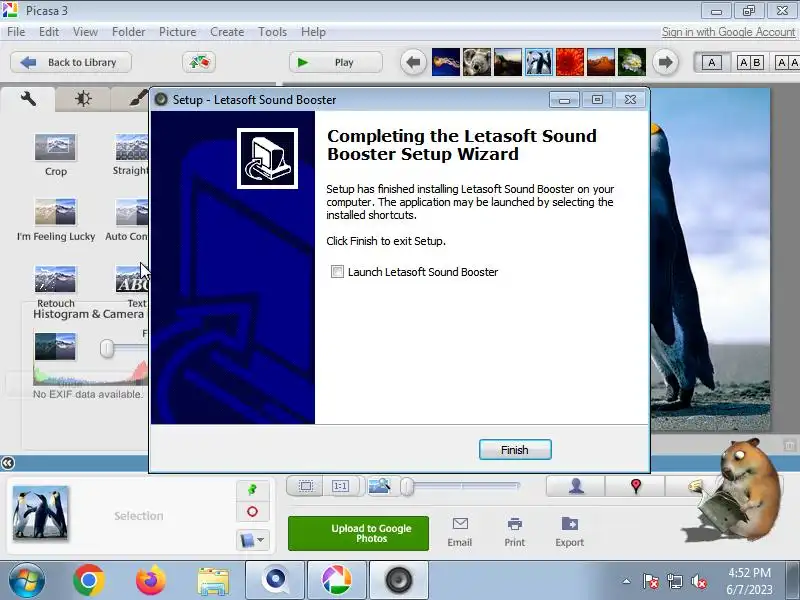Open Action Center flag tray icon
This screenshot has width=800, height=600.
651,581
